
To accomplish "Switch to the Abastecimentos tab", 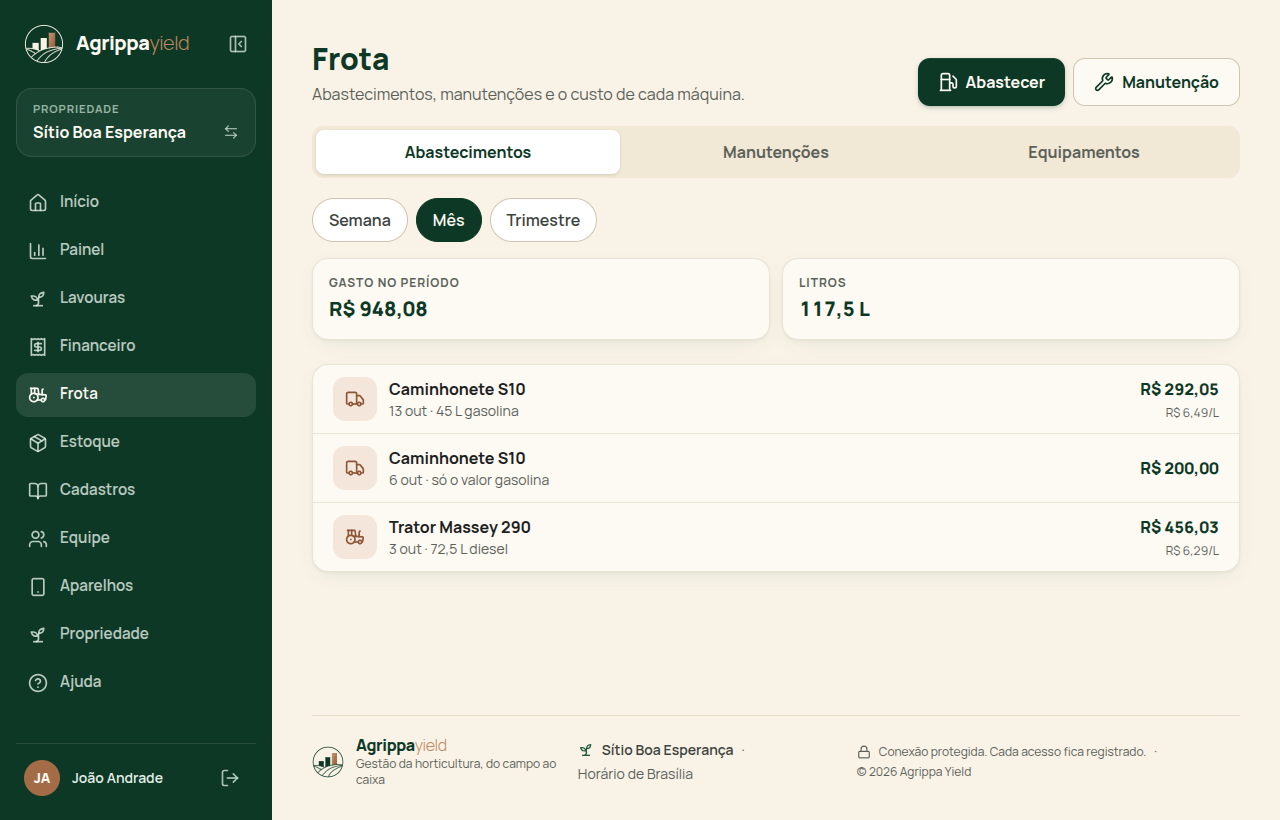I will 468,152.
